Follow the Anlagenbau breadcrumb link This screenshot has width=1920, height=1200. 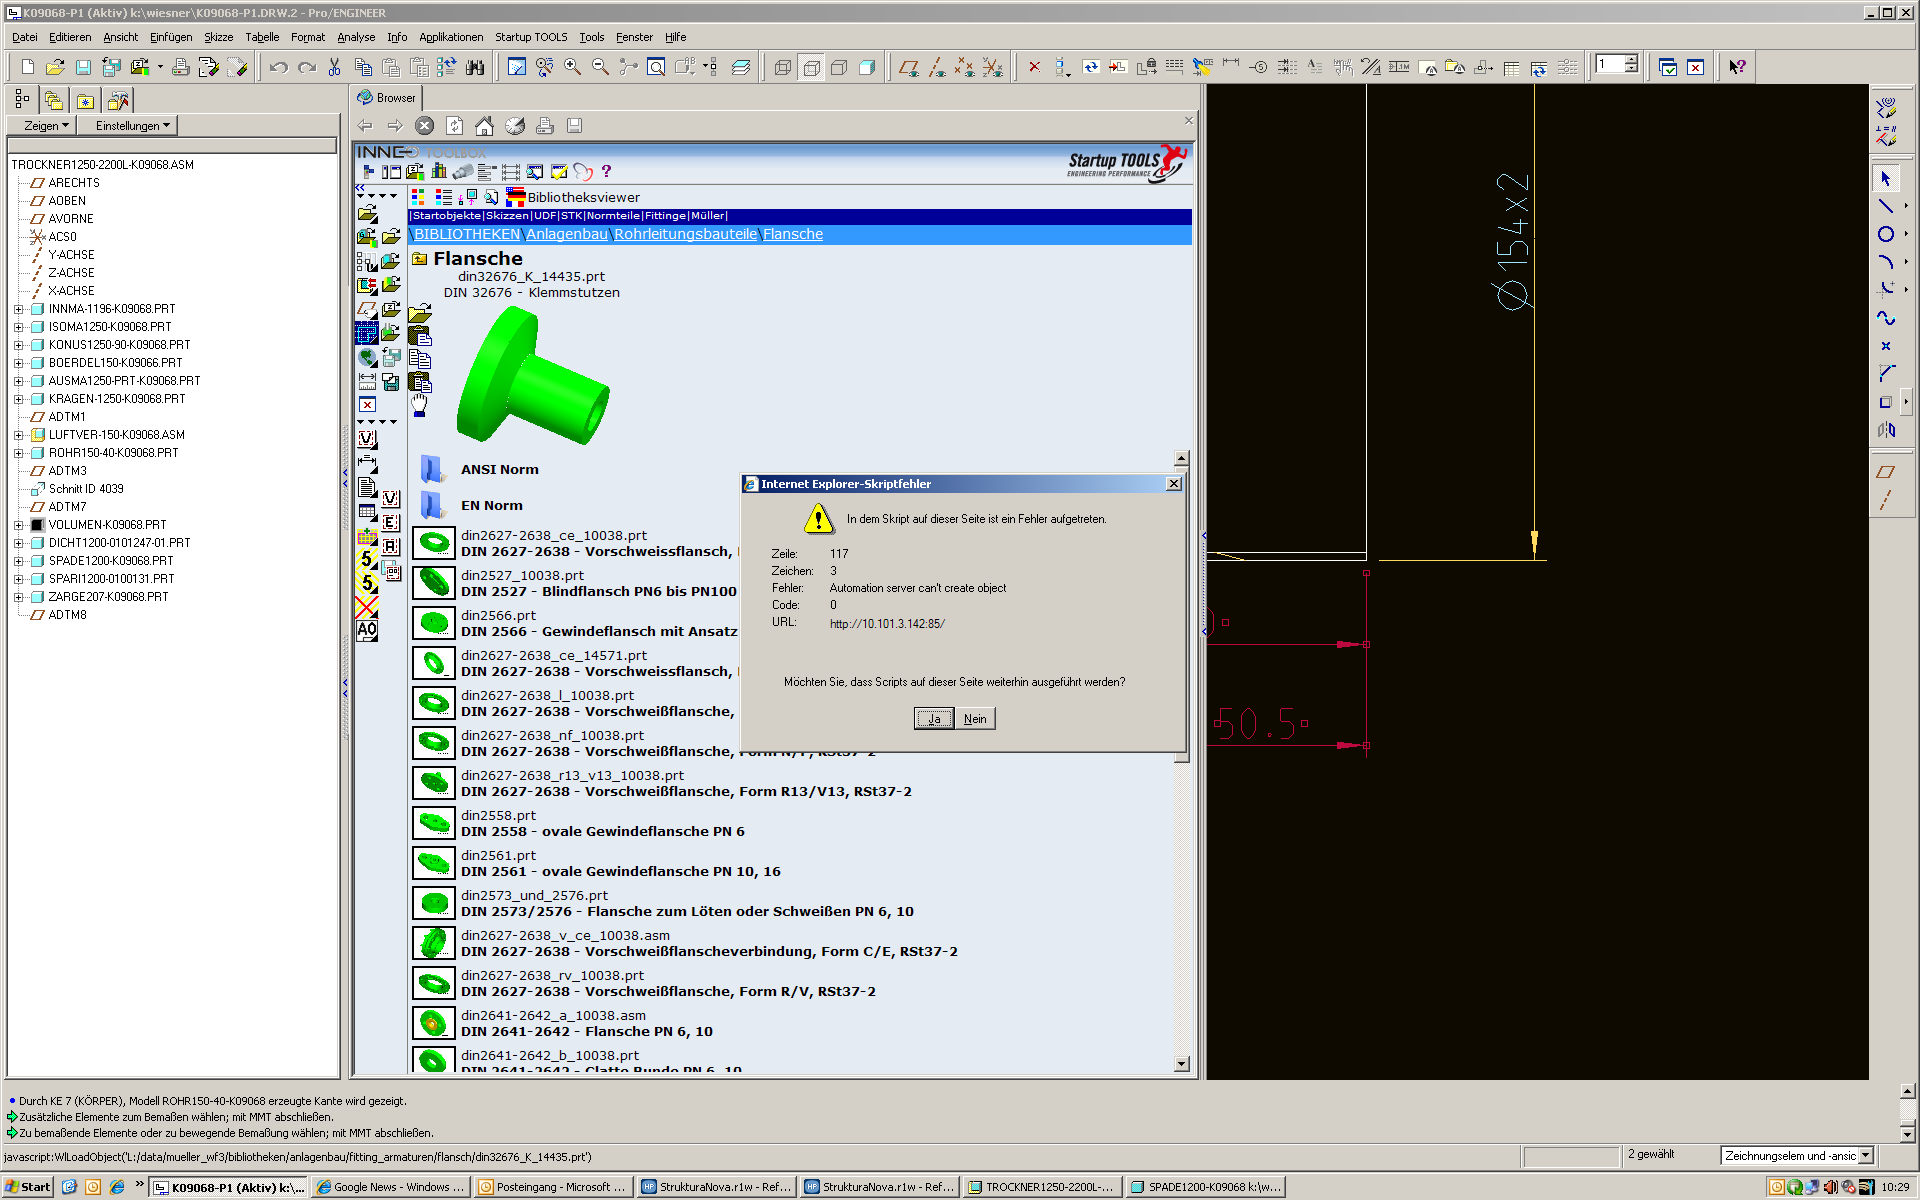coord(567,234)
